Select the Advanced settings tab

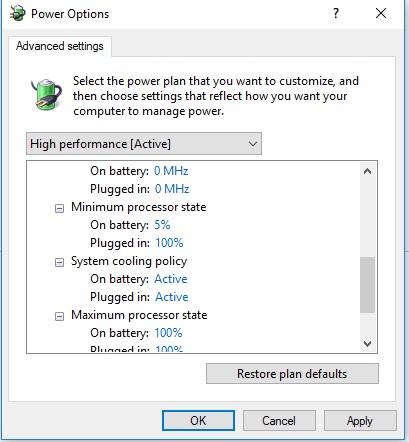click(x=60, y=46)
